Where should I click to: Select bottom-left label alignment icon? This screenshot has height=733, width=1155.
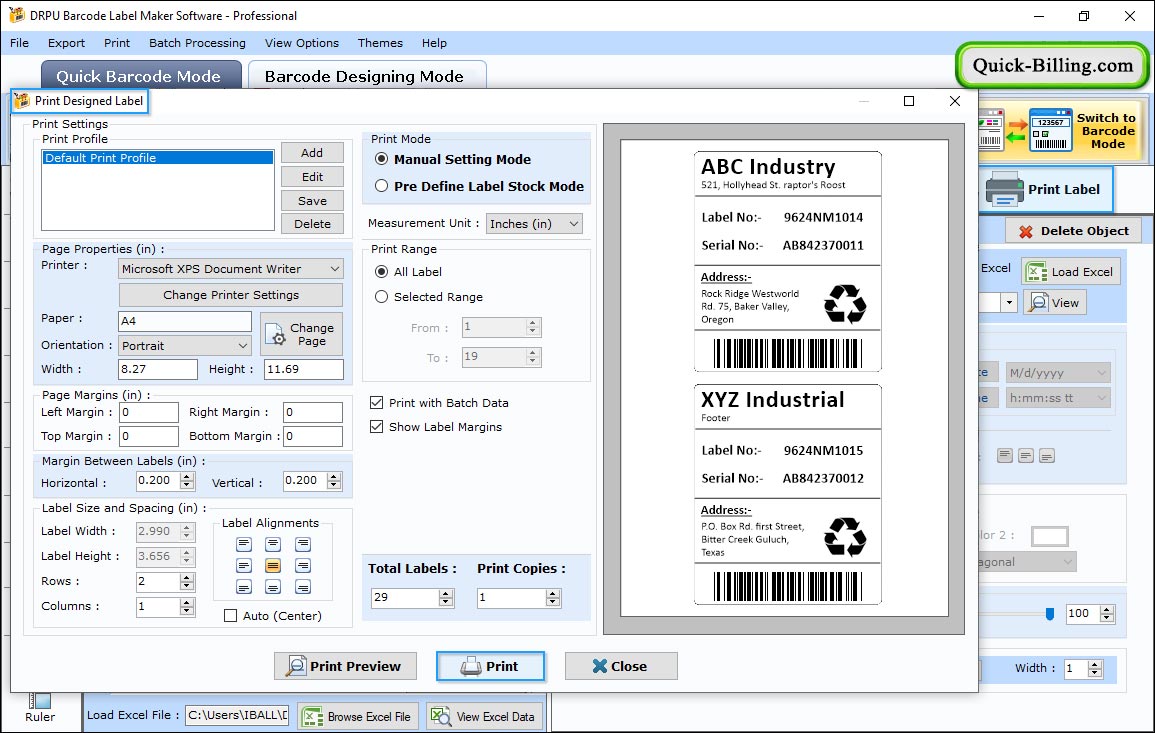pos(244,587)
